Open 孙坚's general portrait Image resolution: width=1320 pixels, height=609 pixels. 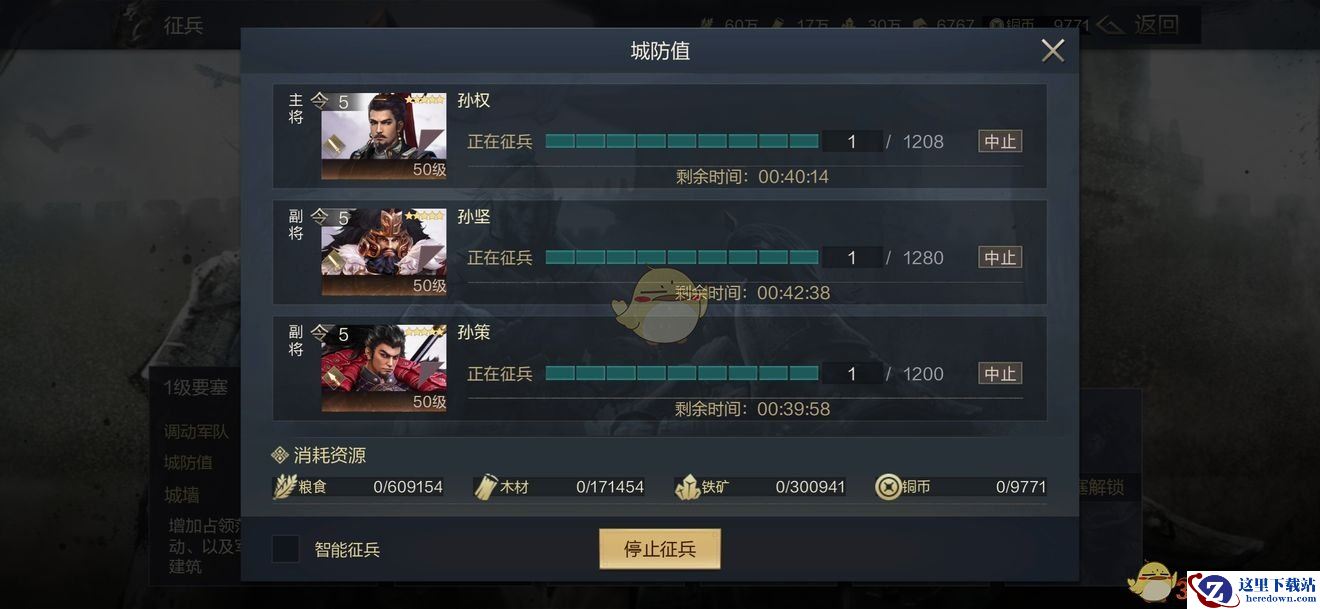coord(384,252)
